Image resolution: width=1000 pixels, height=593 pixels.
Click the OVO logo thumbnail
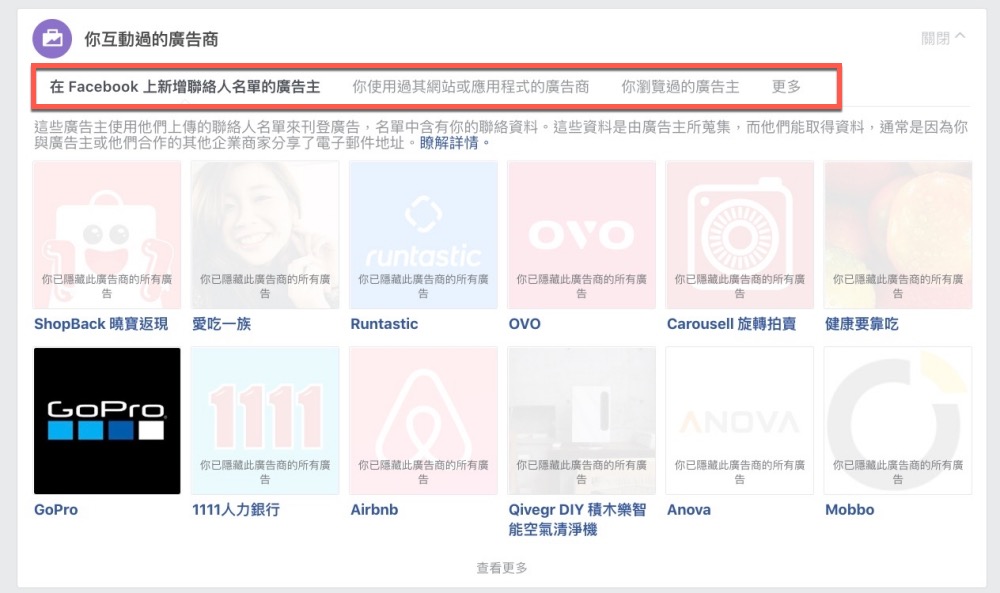pos(581,235)
